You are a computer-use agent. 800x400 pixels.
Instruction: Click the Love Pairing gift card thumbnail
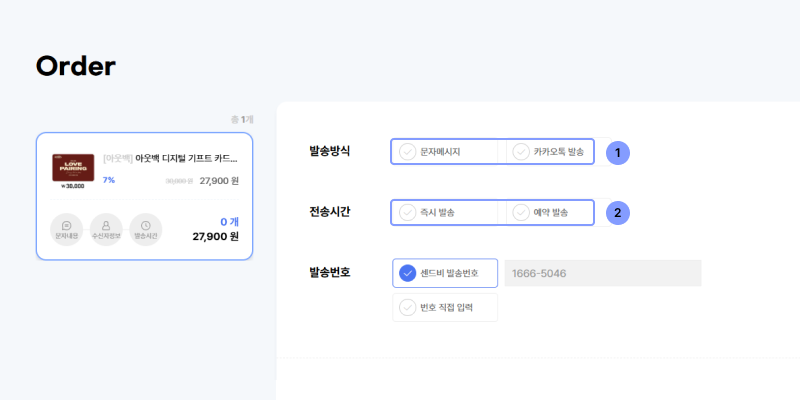(x=73, y=169)
